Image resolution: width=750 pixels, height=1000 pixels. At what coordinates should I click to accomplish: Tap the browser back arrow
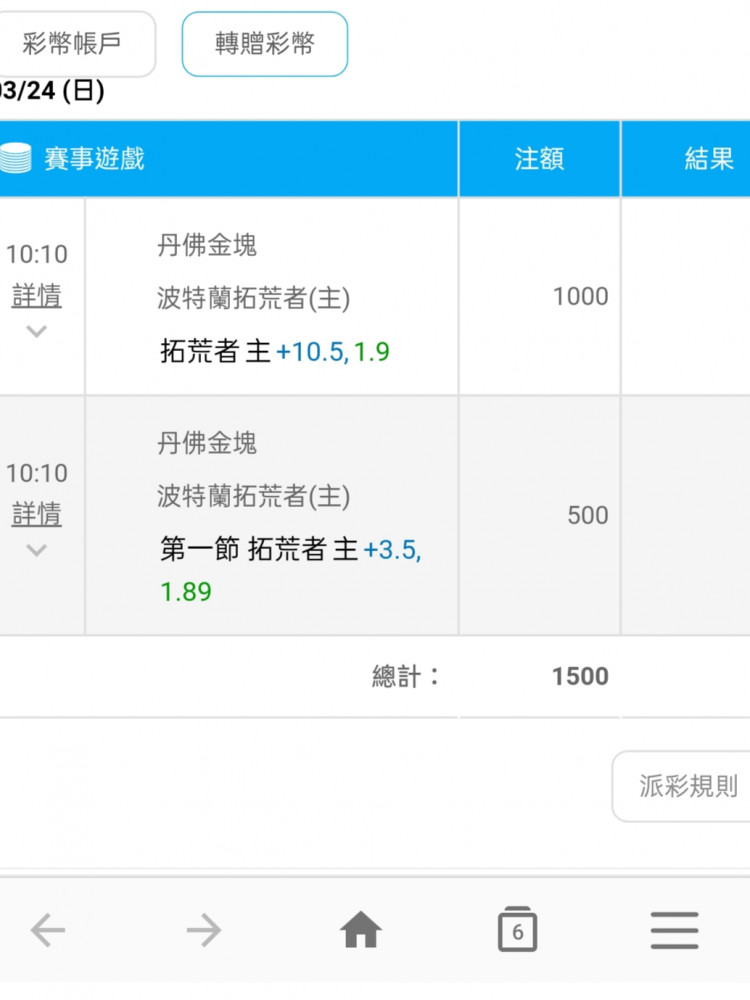pos(47,931)
